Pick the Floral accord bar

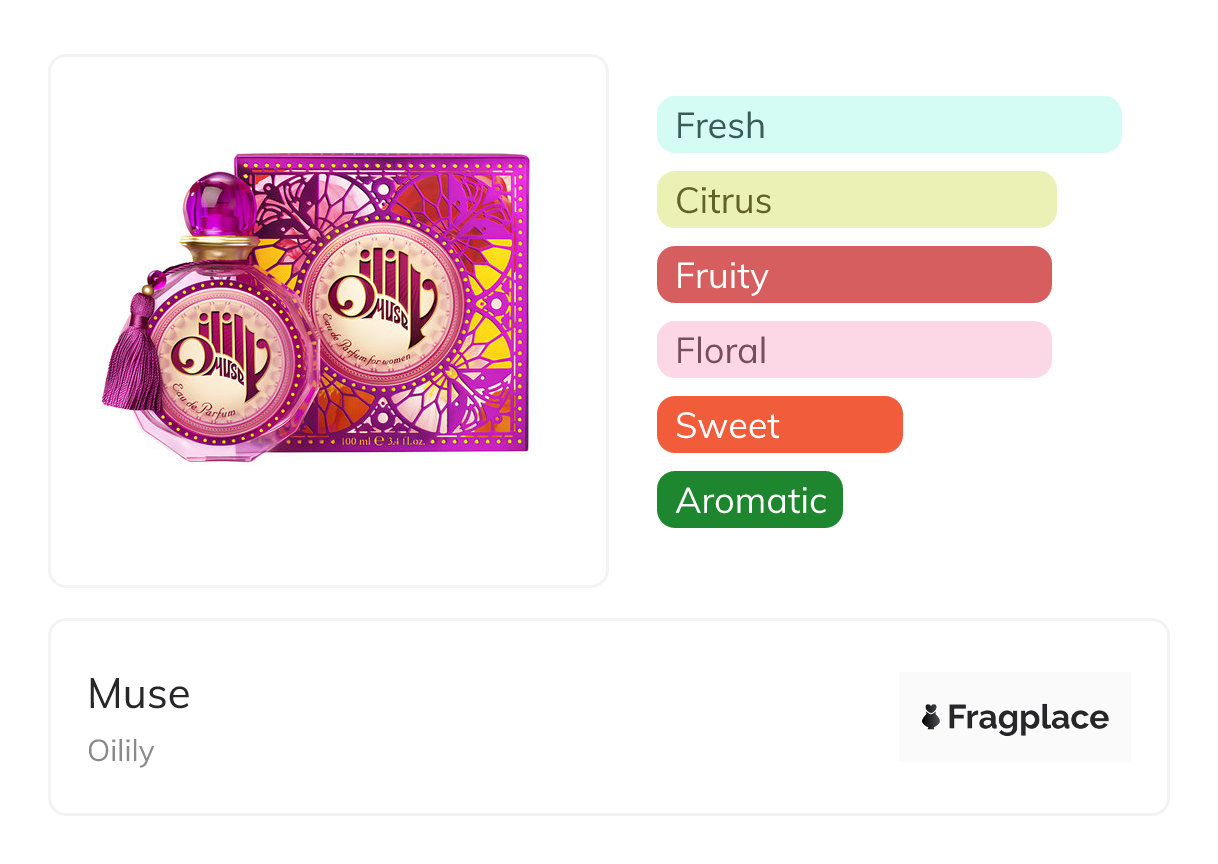(853, 350)
